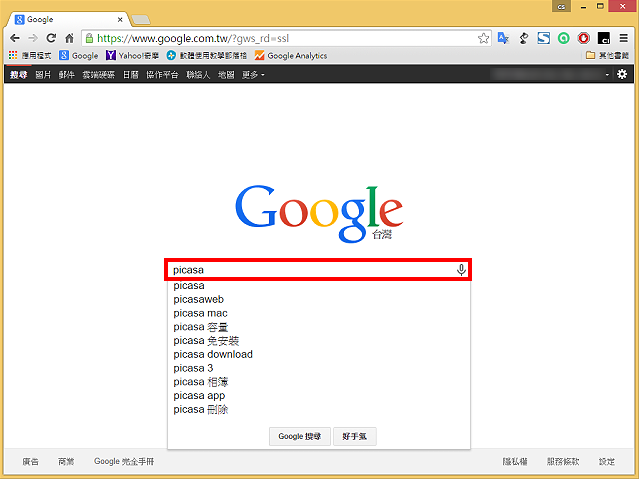Click the black square extension icon
This screenshot has height=482, width=640.
[x=604, y=38]
